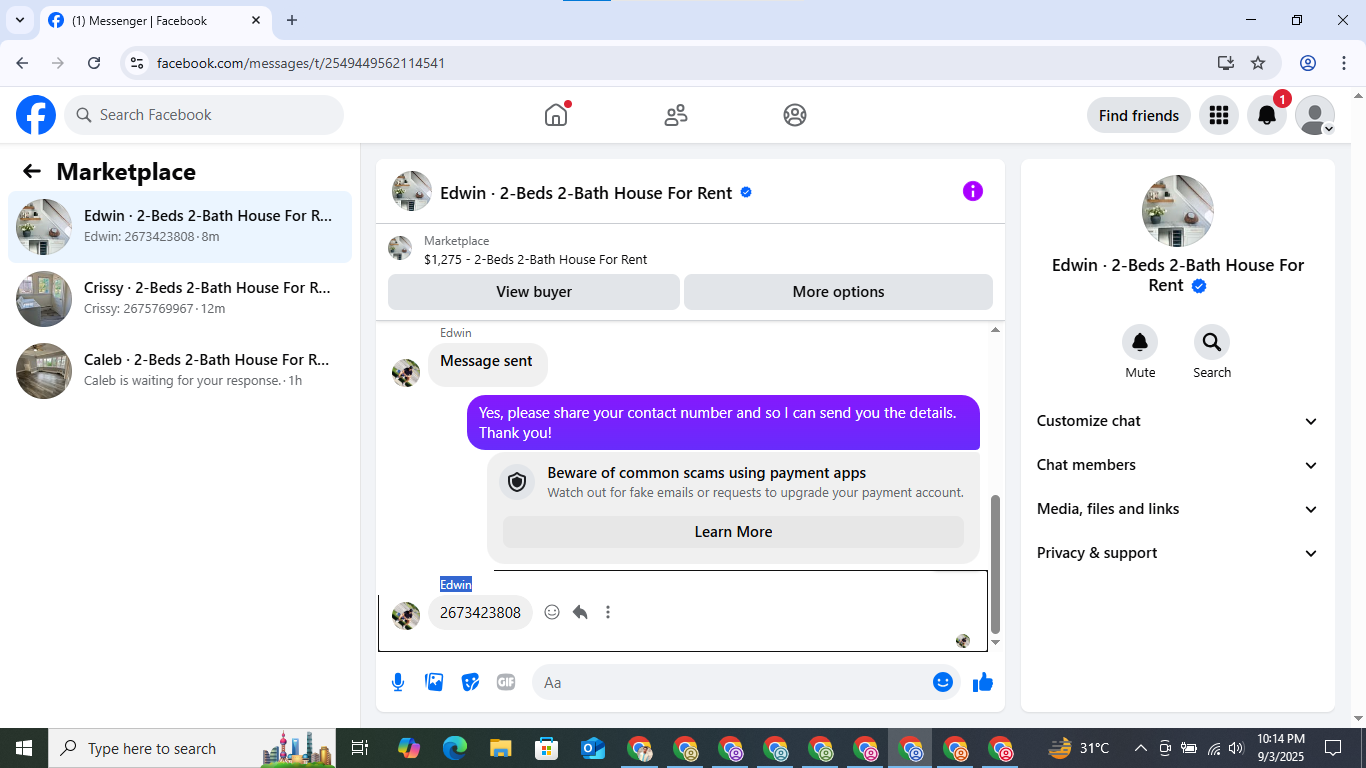Viewport: 1366px width, 768px height.
Task: Open Caleb's conversation in the chat list
Action: click(180, 371)
